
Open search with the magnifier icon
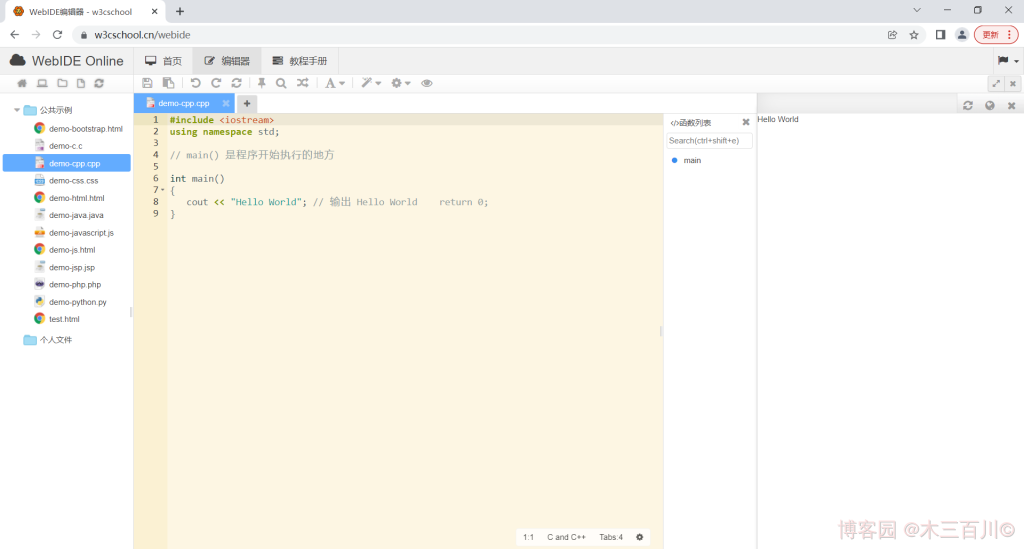pyautogui.click(x=281, y=83)
